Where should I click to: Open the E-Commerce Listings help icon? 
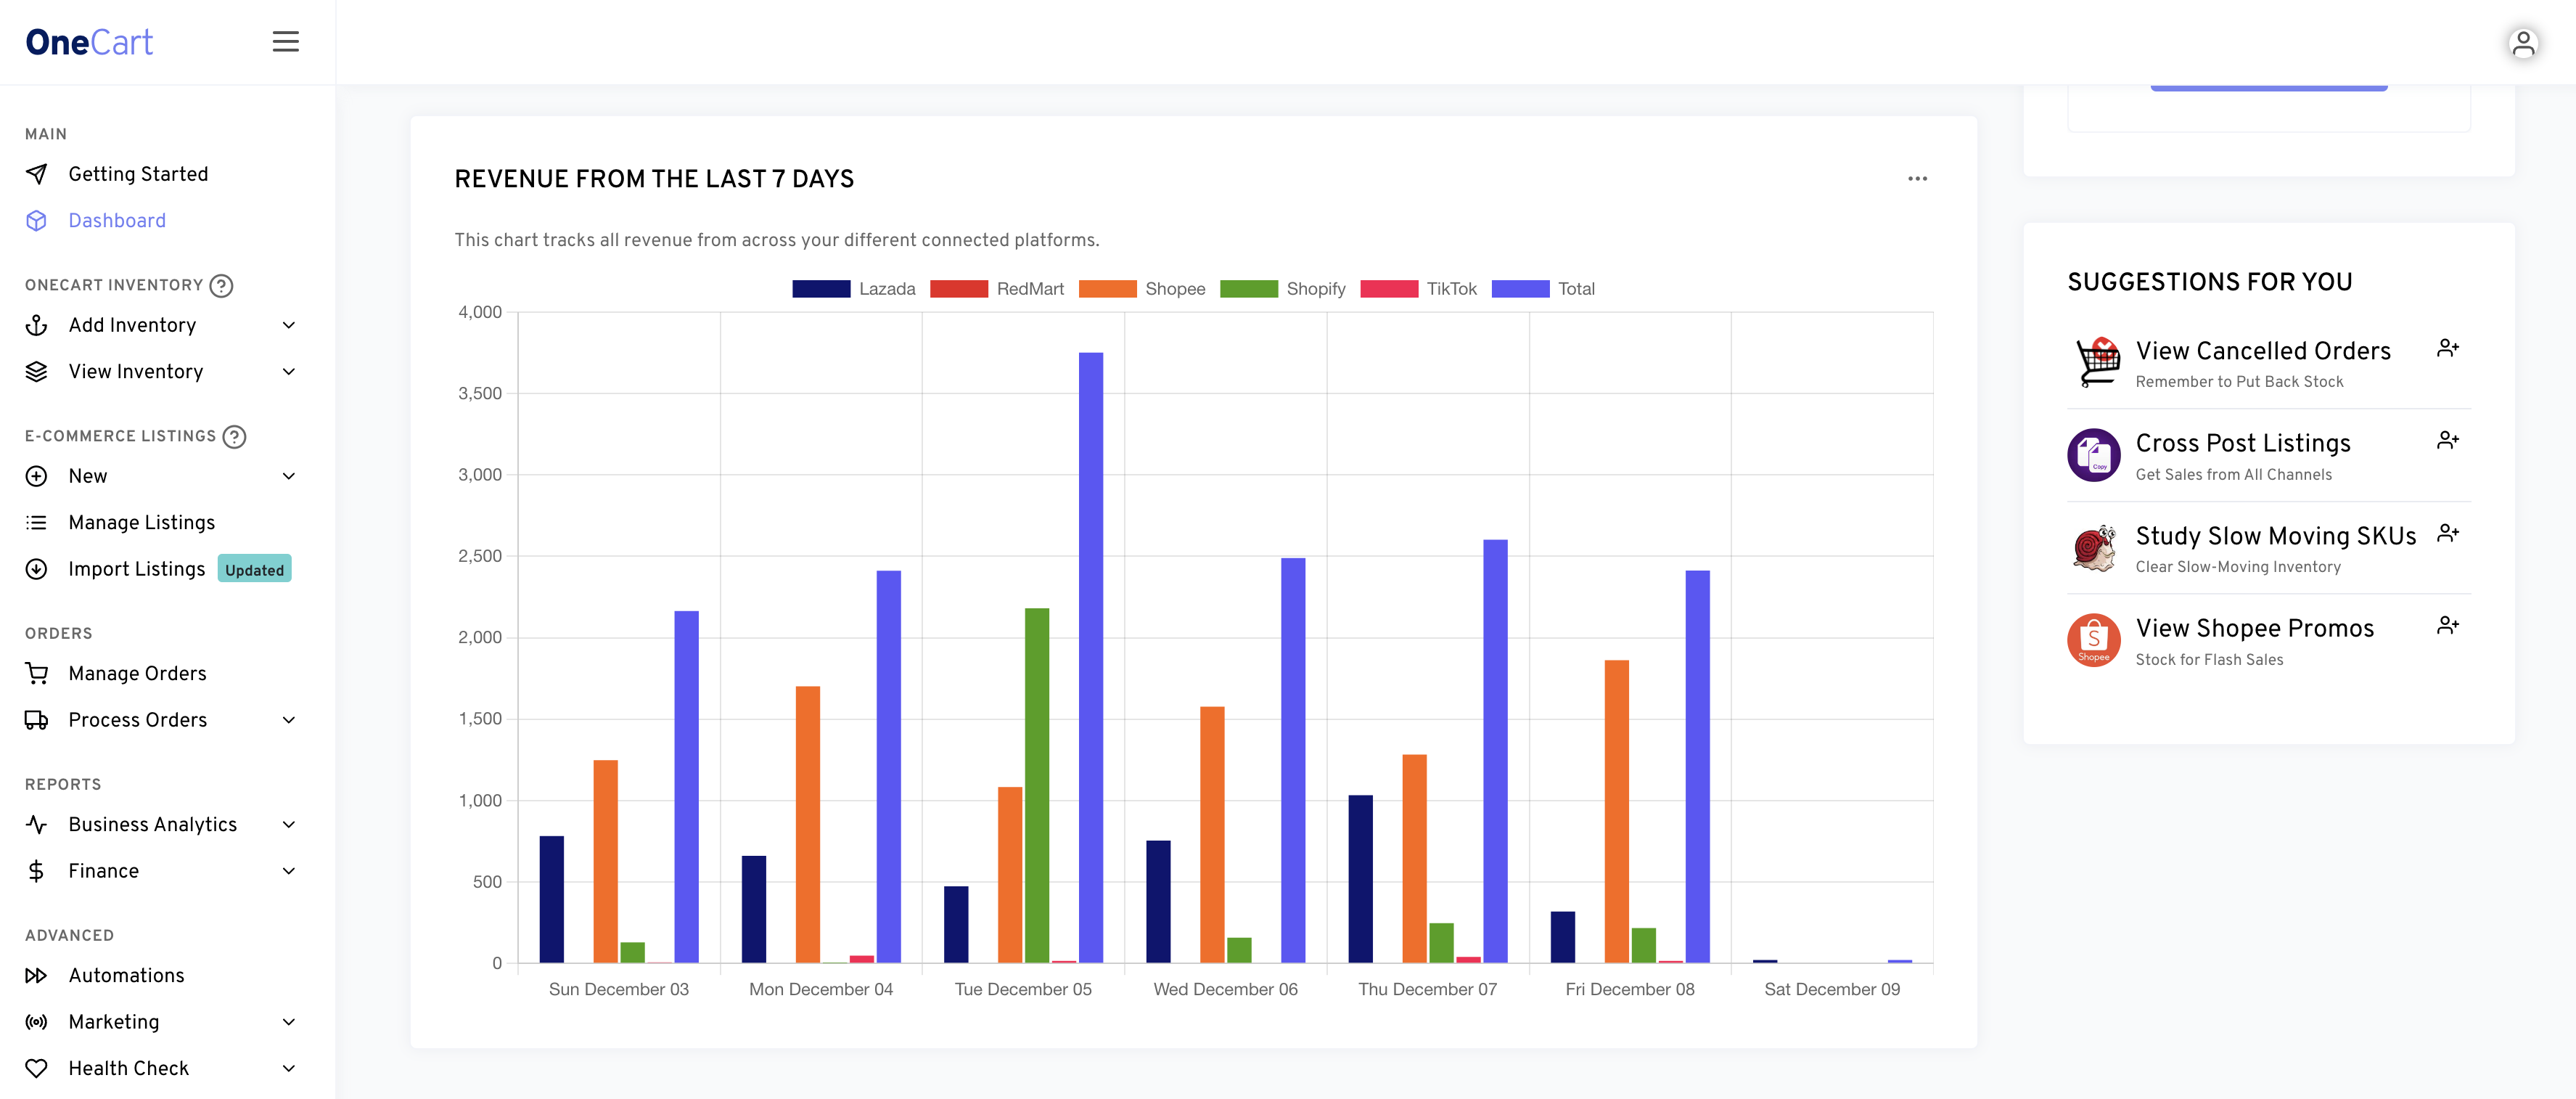click(x=234, y=437)
